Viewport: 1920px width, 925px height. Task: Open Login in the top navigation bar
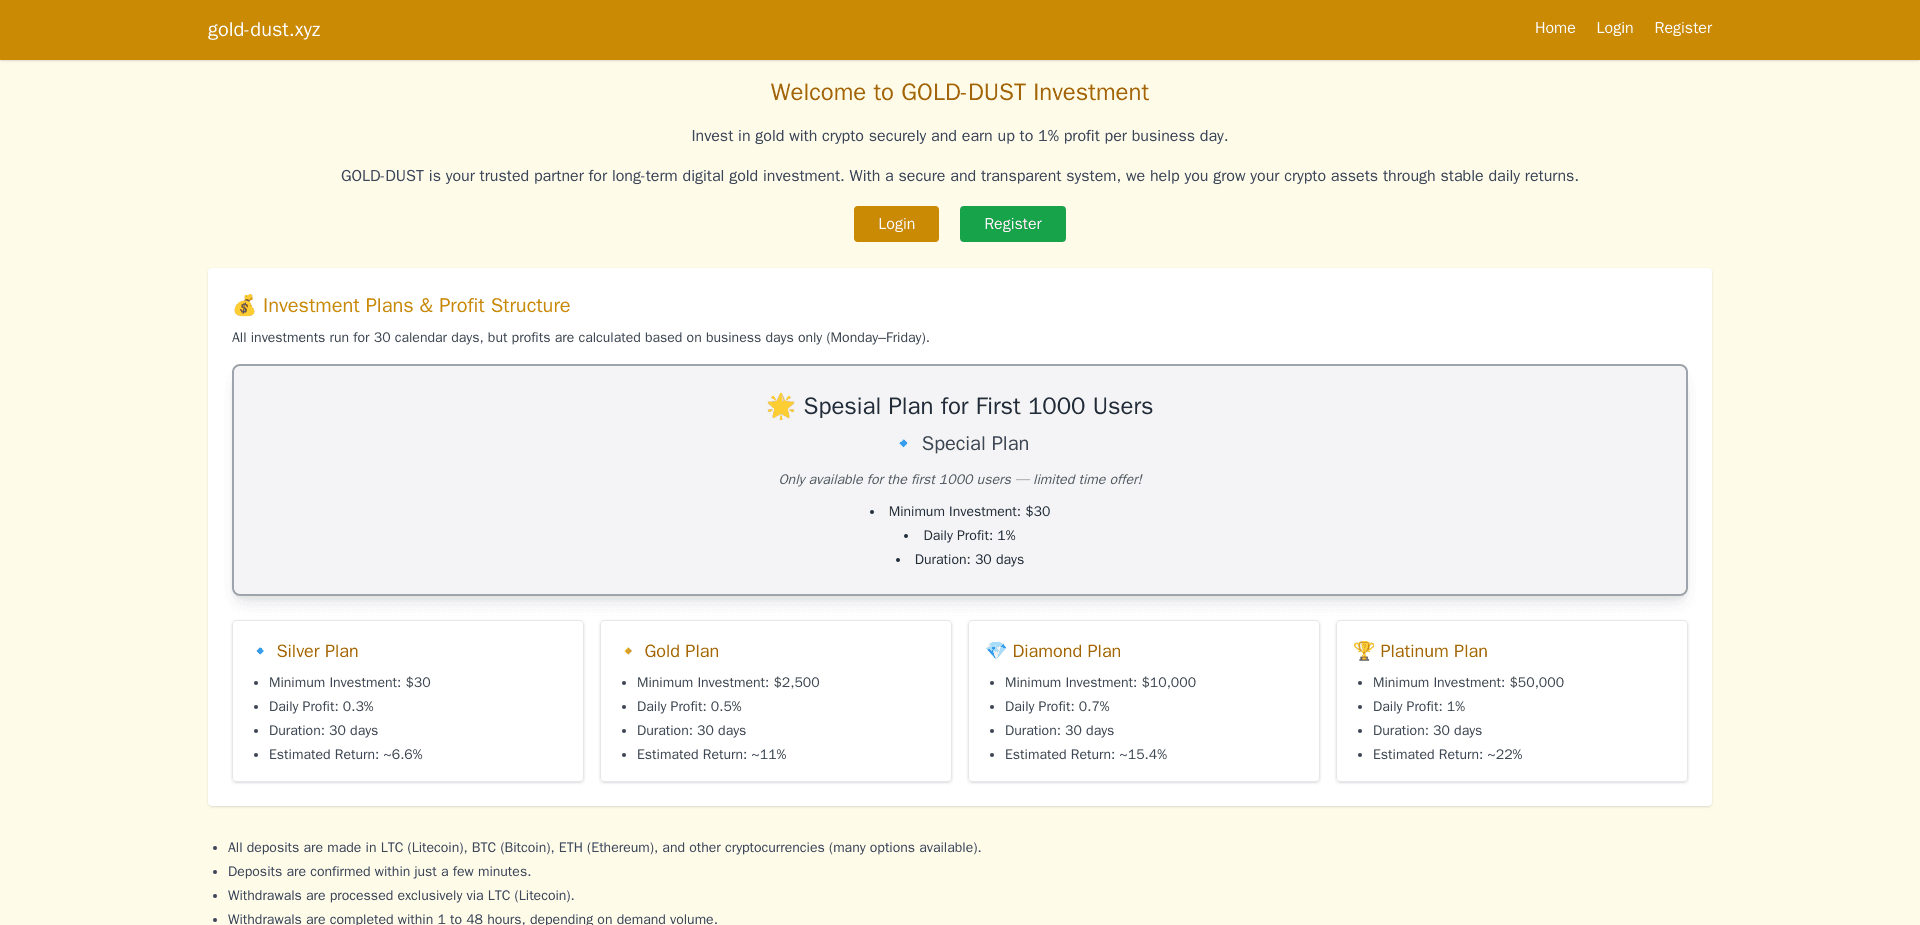click(1614, 28)
